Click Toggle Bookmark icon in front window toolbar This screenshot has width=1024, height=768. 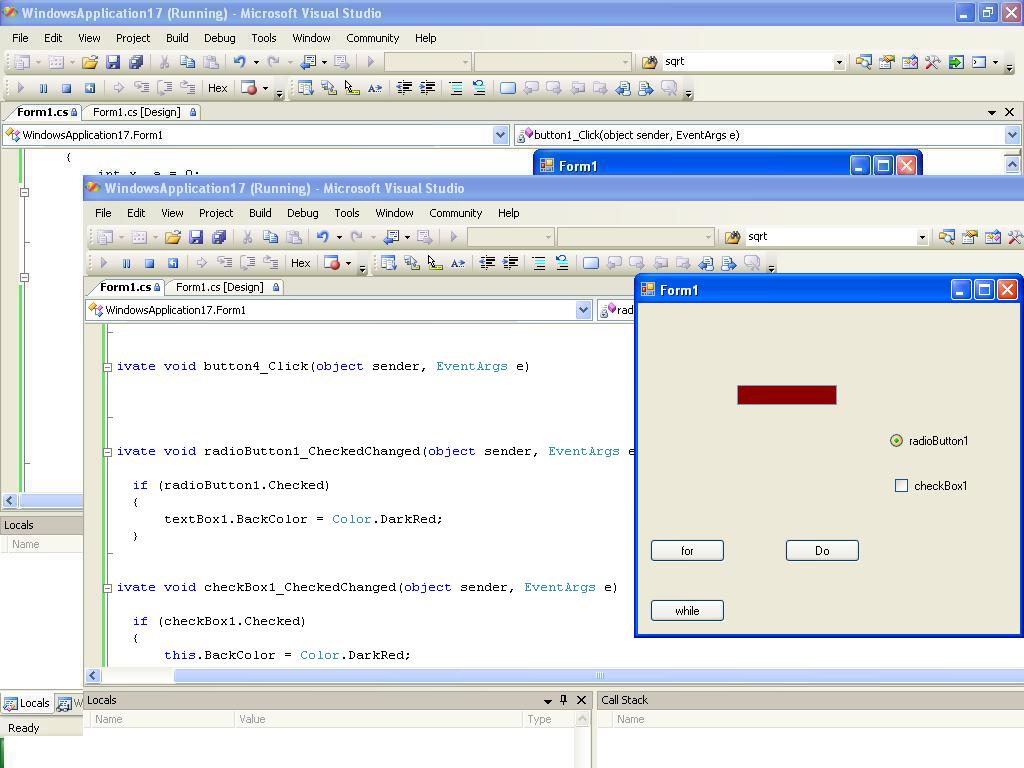click(x=590, y=263)
